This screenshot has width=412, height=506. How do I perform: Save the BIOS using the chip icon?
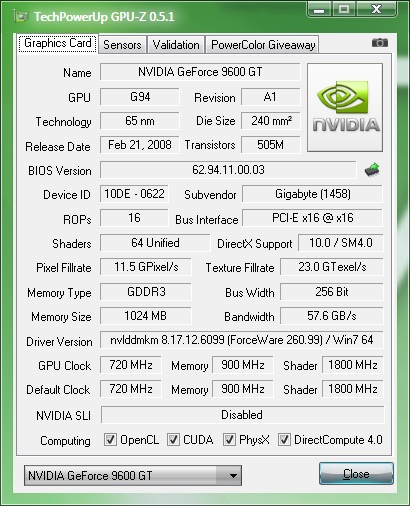(372, 170)
